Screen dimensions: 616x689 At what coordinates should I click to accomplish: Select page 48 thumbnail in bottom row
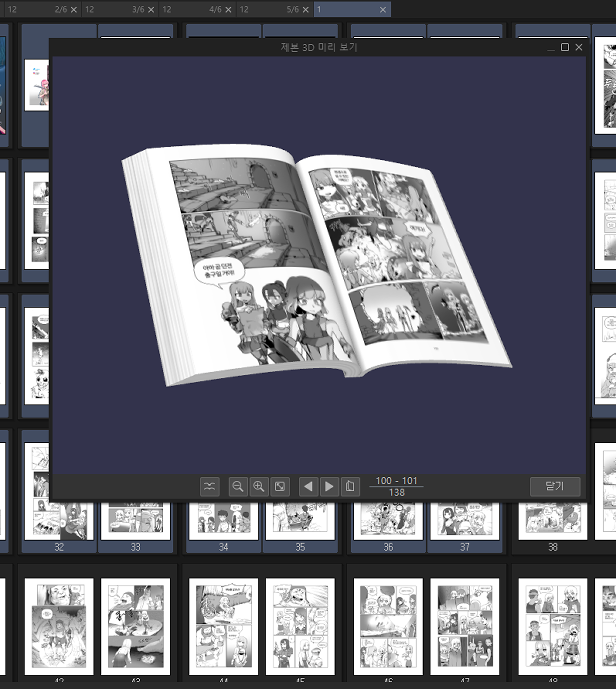pyautogui.click(x=553, y=626)
